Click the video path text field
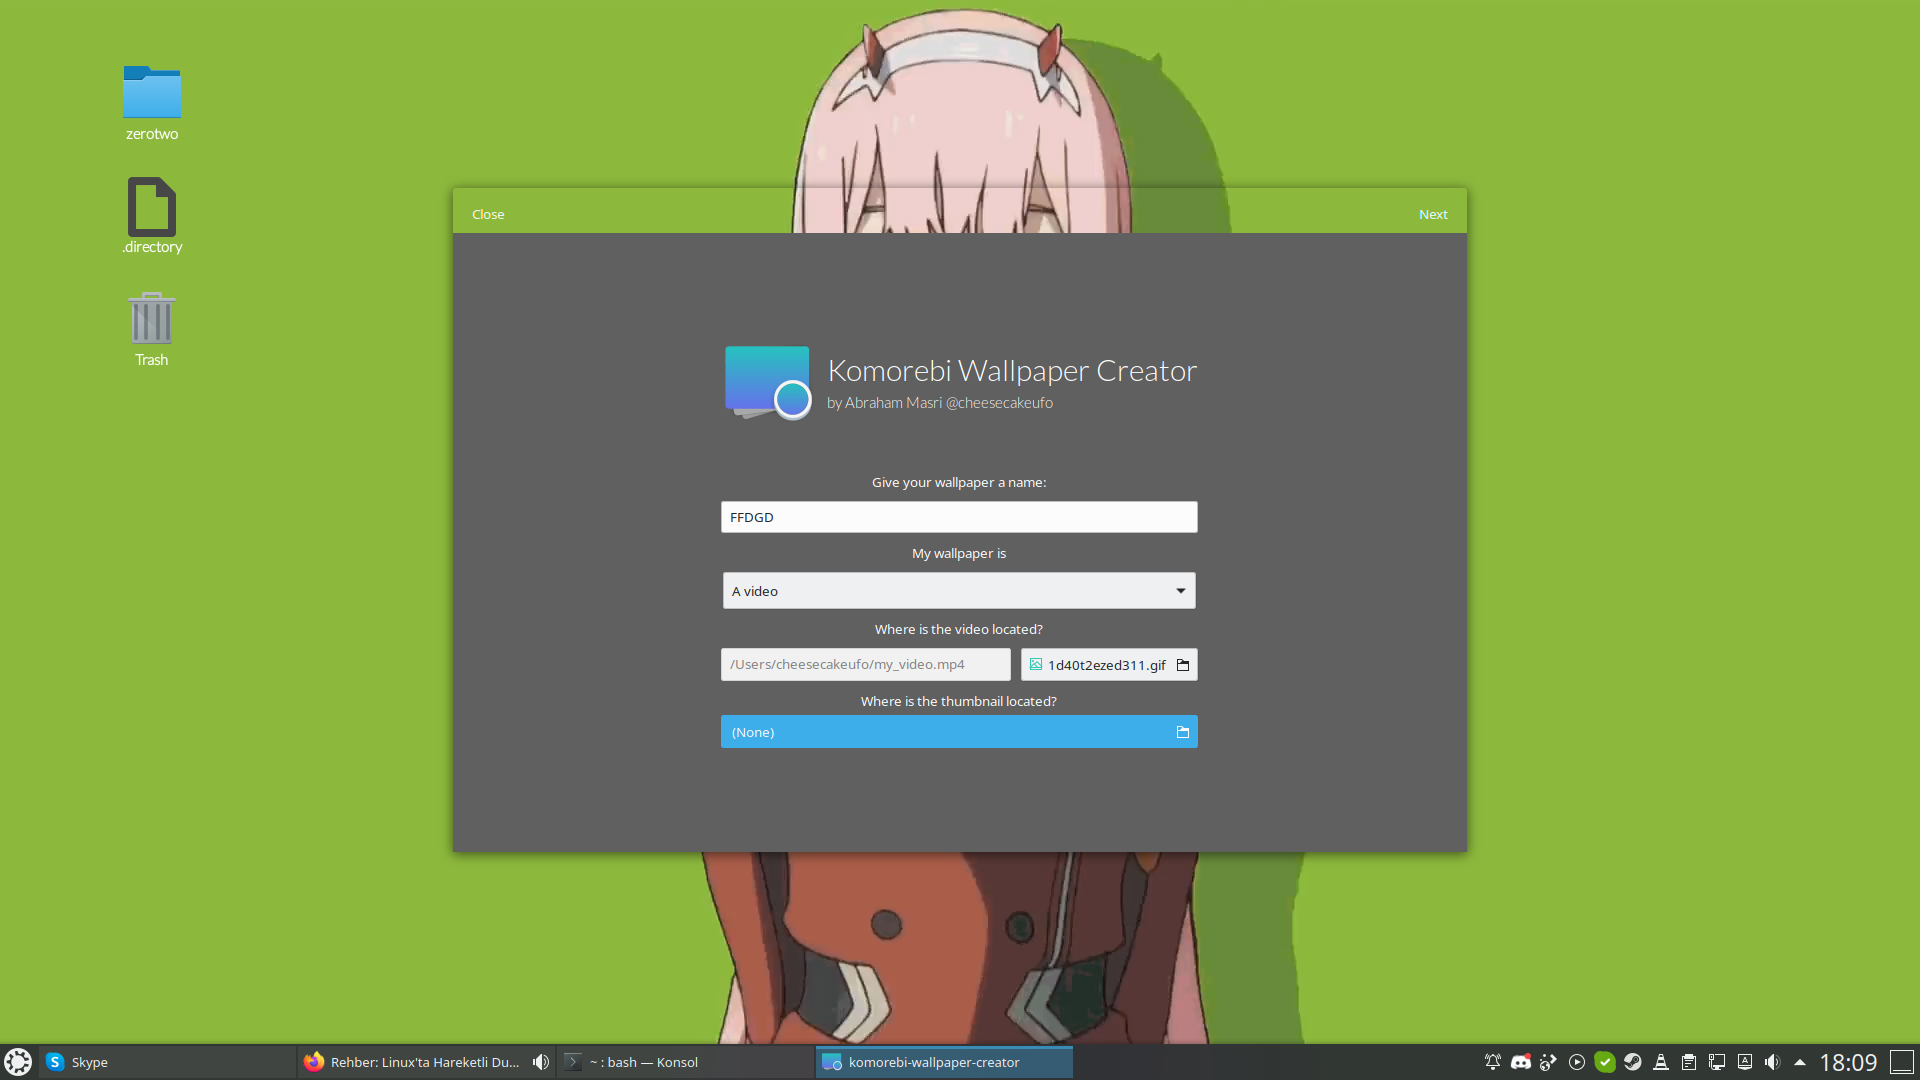 [865, 665]
